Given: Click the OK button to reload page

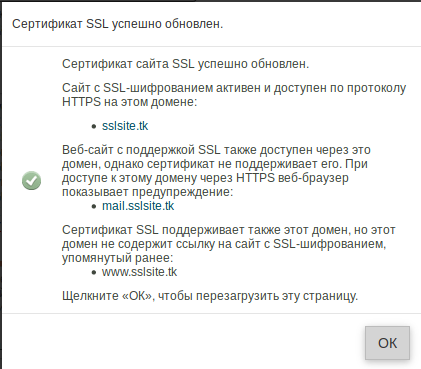Looking at the screenshot, I should [387, 343].
